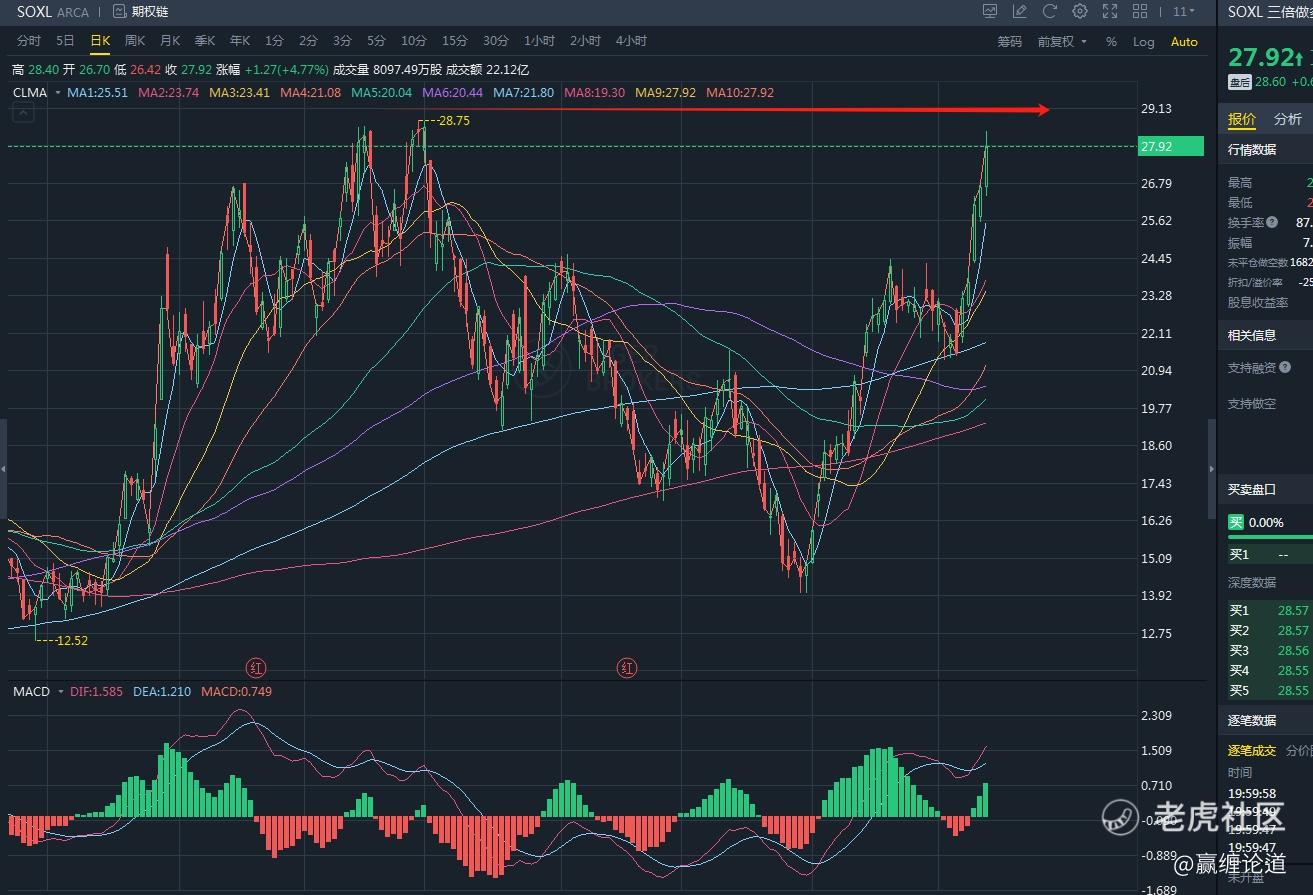Switch to the 3分 interval
The width and height of the screenshot is (1313, 895).
click(x=342, y=41)
